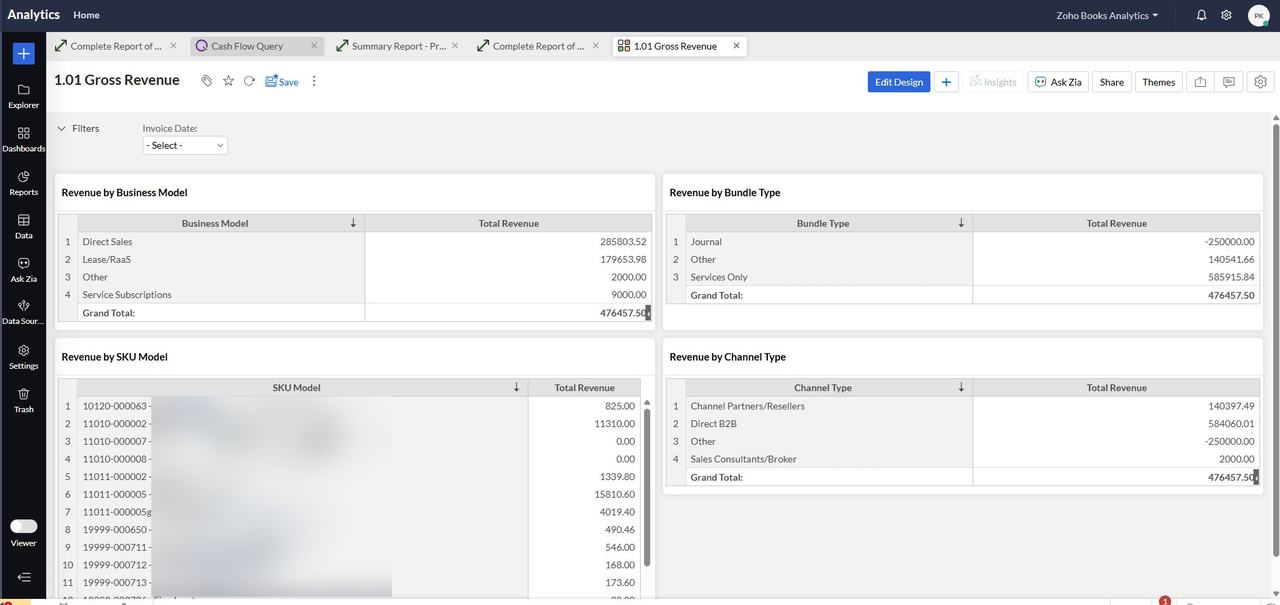Viewport: 1280px width, 605px height.
Task: Sort by Business Model column arrow
Action: pos(353,223)
